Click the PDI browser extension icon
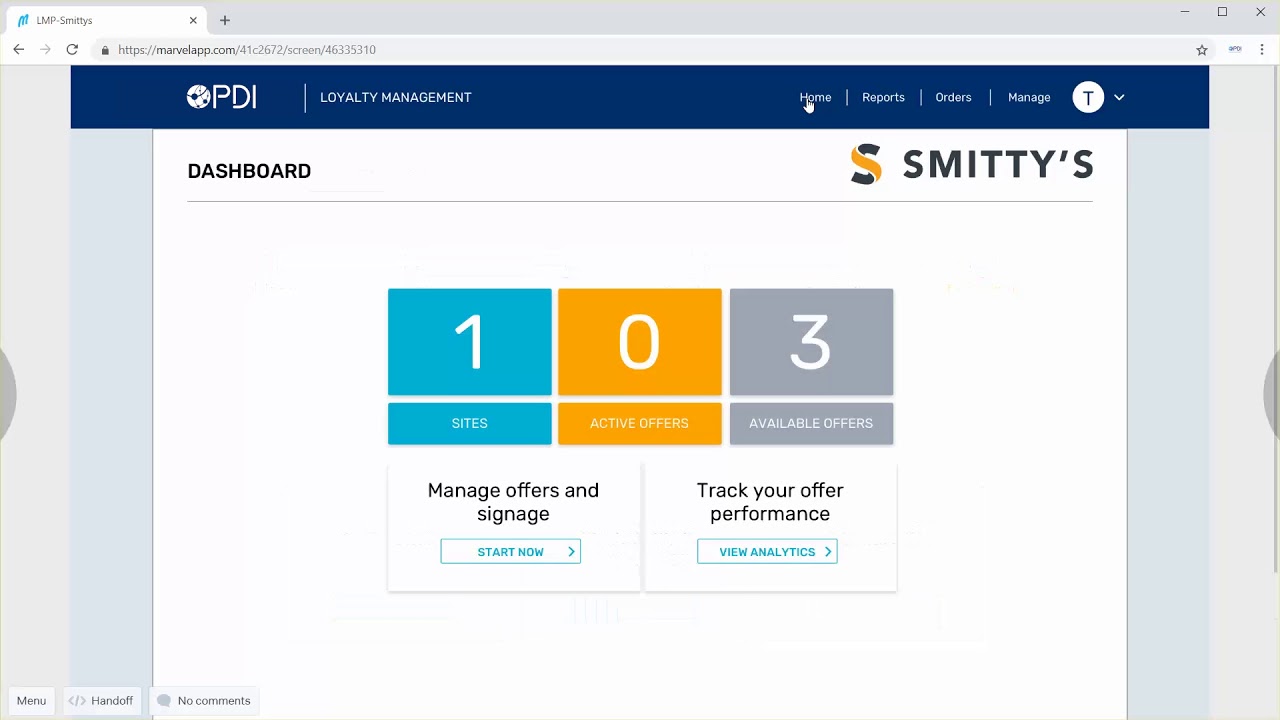Viewport: 1280px width, 720px height. tap(1235, 49)
